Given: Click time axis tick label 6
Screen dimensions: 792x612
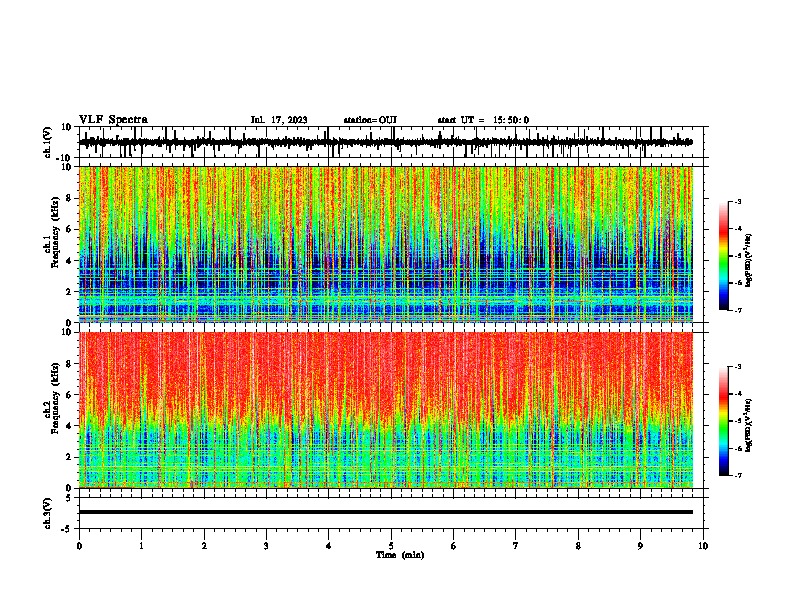Looking at the screenshot, I should [x=454, y=545].
